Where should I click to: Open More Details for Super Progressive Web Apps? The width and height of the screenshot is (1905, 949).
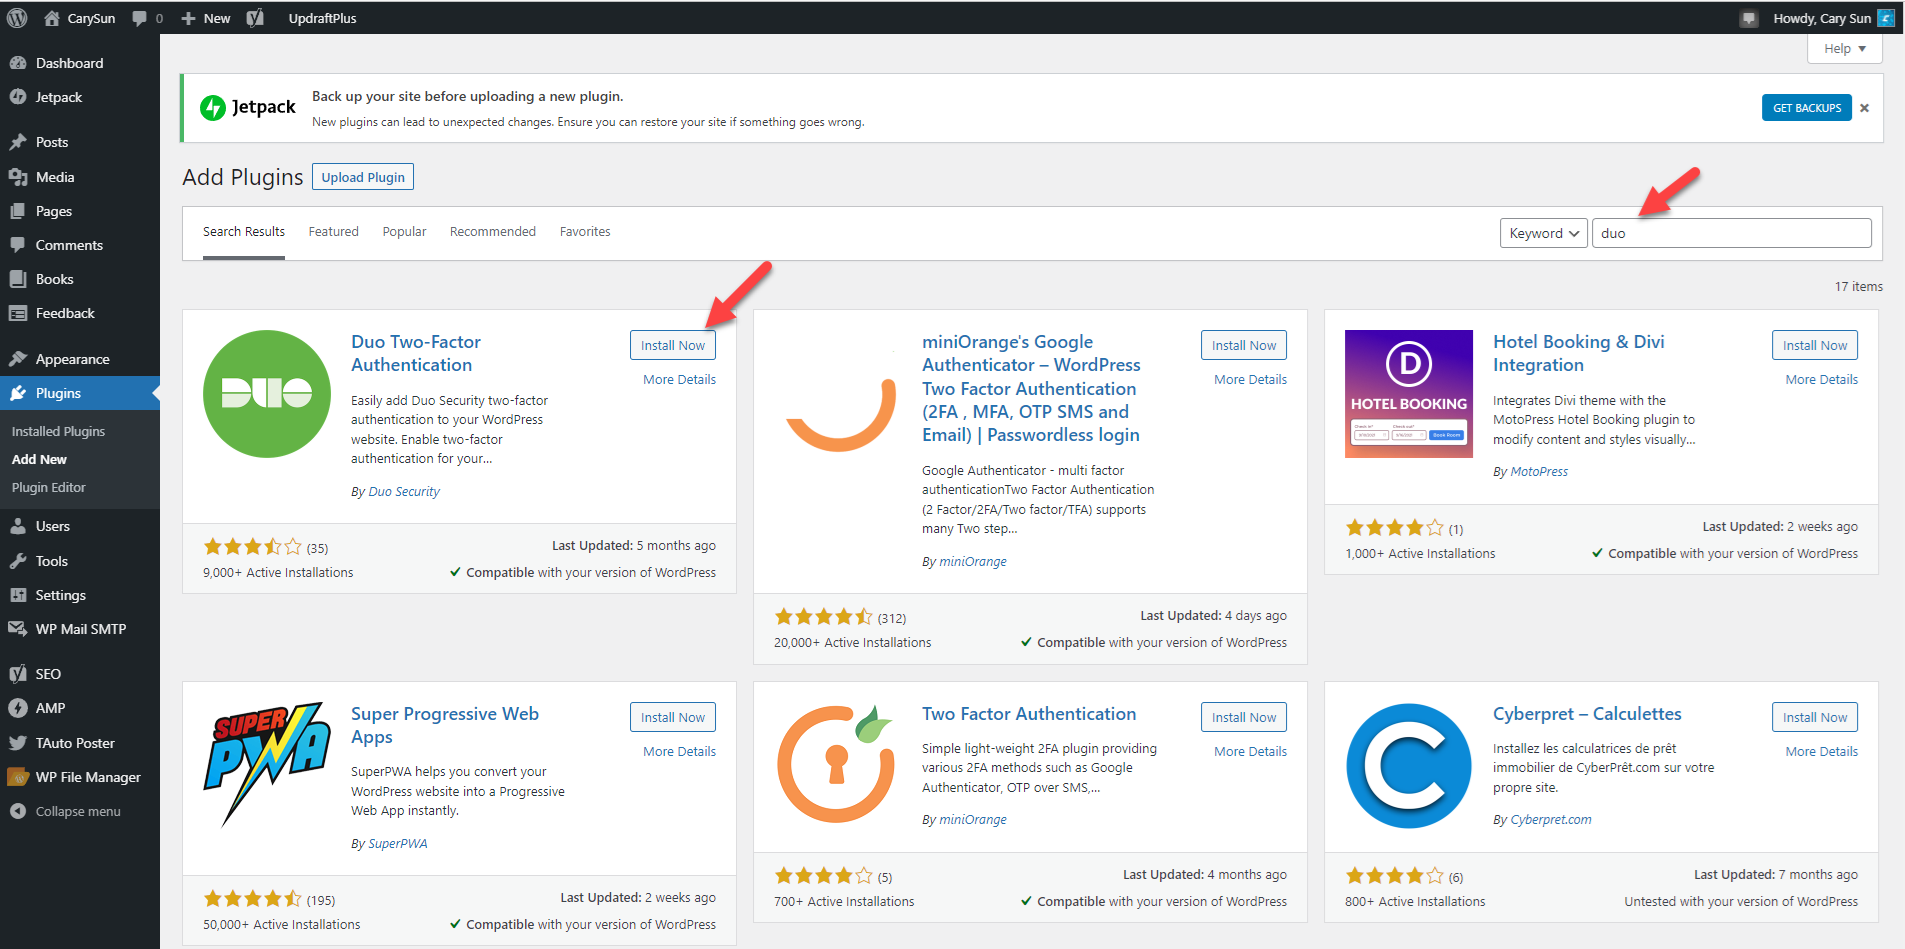click(x=680, y=751)
